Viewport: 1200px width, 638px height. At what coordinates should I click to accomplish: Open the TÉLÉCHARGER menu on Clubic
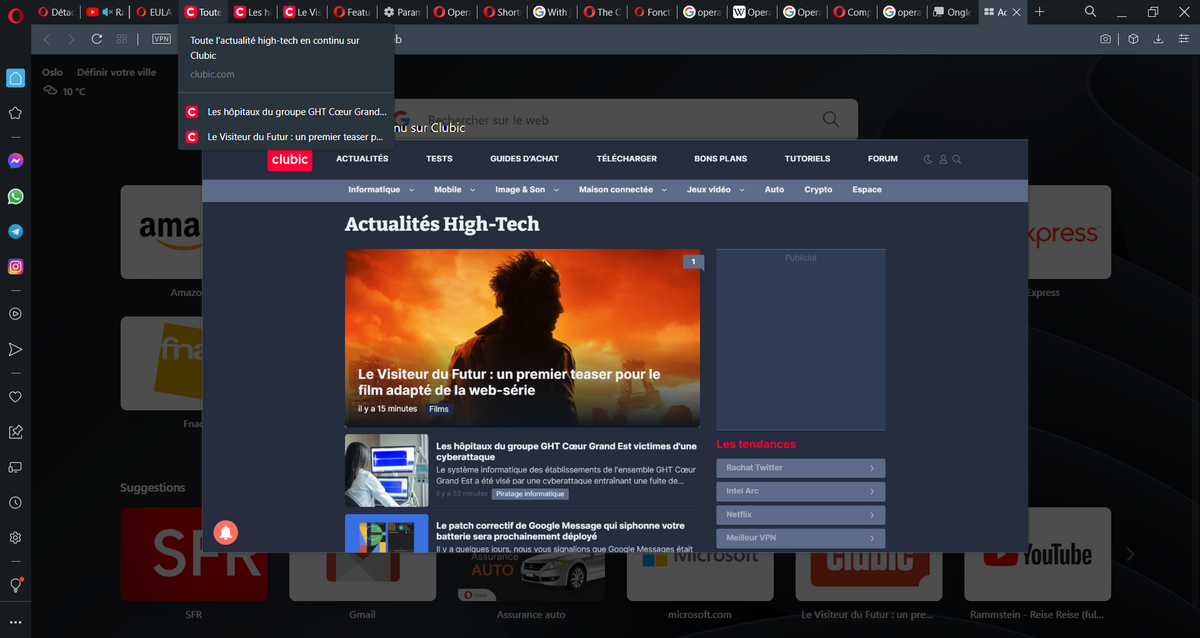627,159
